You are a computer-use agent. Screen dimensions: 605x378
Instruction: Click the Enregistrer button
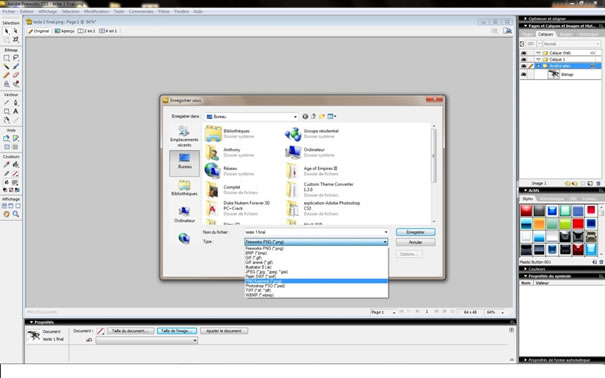coord(416,232)
